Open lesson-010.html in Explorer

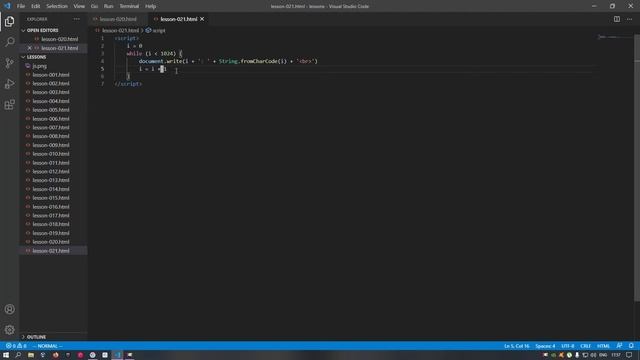(x=51, y=154)
